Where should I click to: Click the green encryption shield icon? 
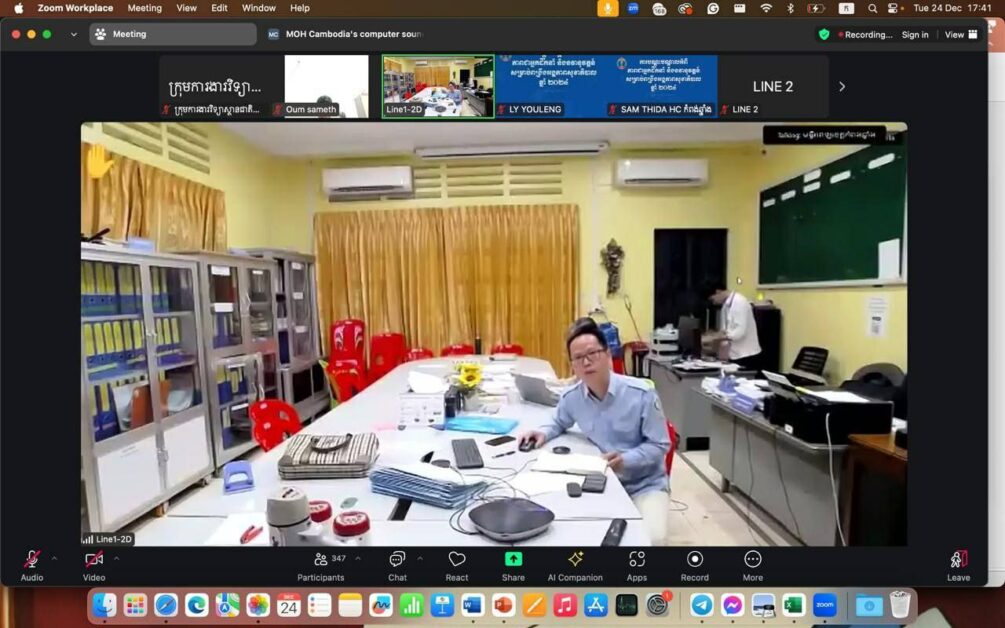(x=824, y=34)
